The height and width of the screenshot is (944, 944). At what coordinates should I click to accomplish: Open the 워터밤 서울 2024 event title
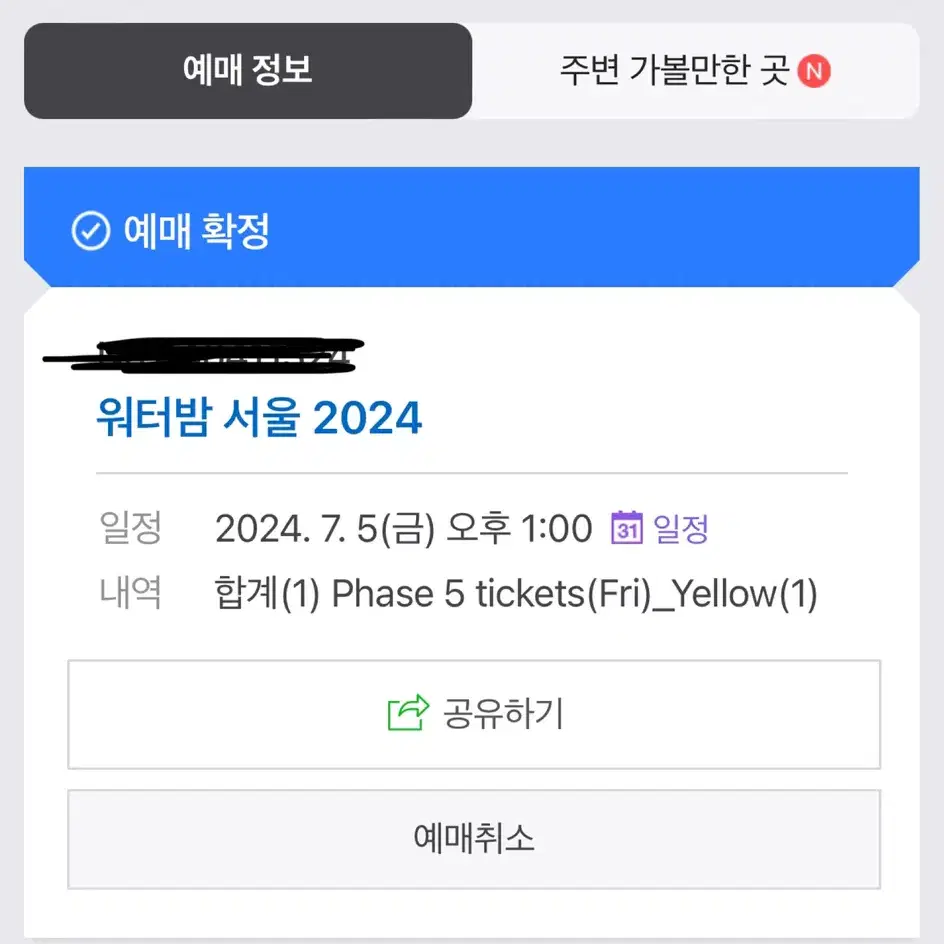click(x=259, y=417)
